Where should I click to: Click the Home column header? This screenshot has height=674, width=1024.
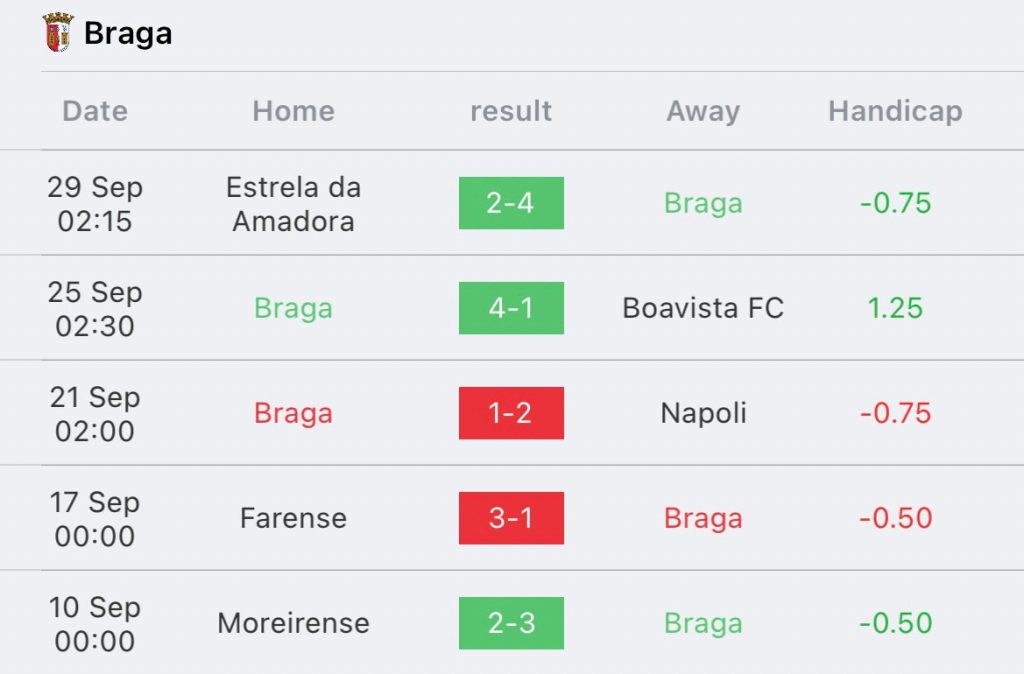294,111
